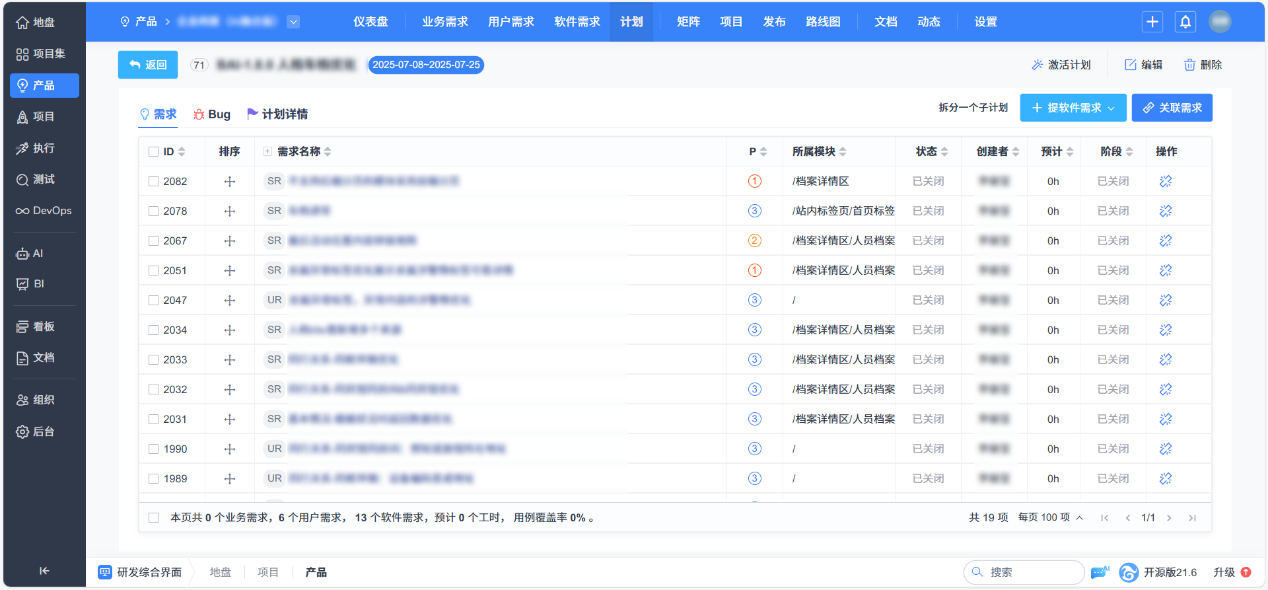Click the plus icon to create new item

[x=1152, y=21]
